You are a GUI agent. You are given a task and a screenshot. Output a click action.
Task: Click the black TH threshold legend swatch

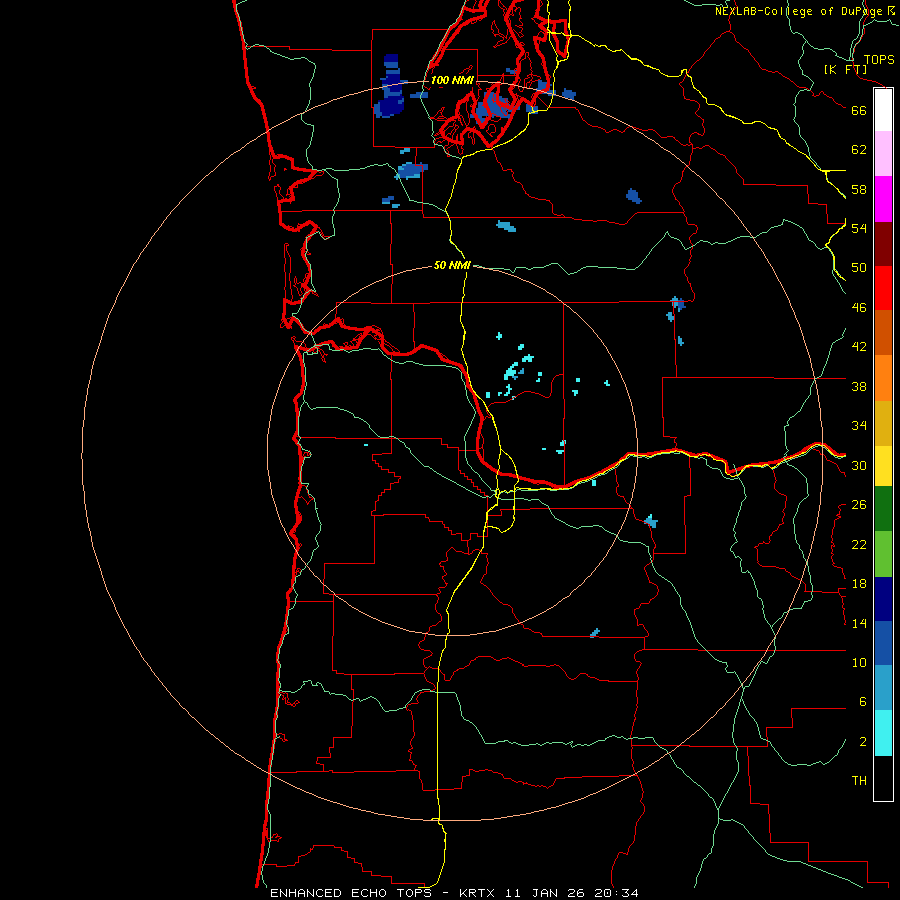(883, 778)
